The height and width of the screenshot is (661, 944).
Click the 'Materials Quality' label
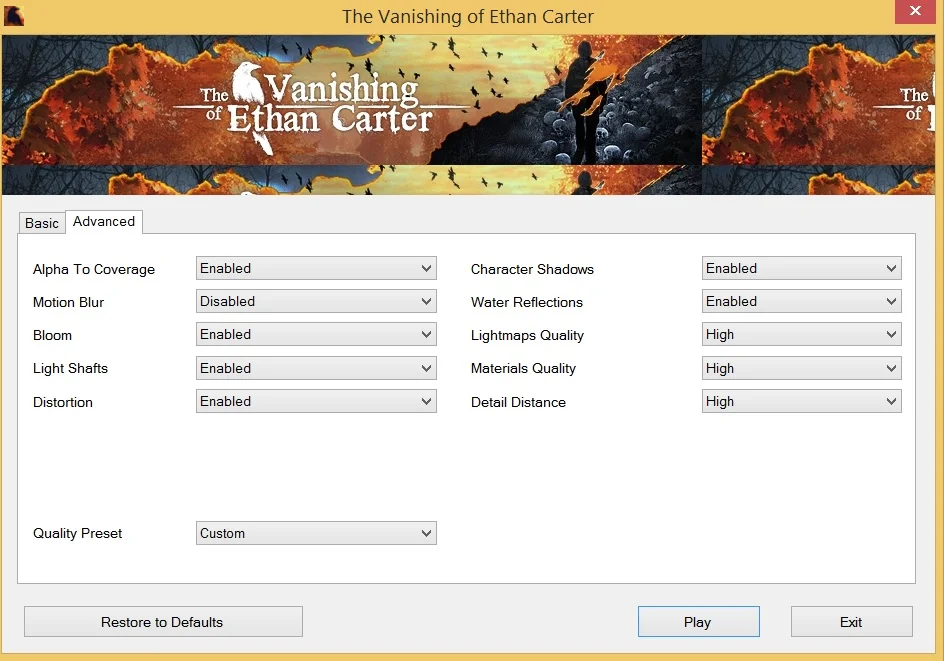[523, 368]
